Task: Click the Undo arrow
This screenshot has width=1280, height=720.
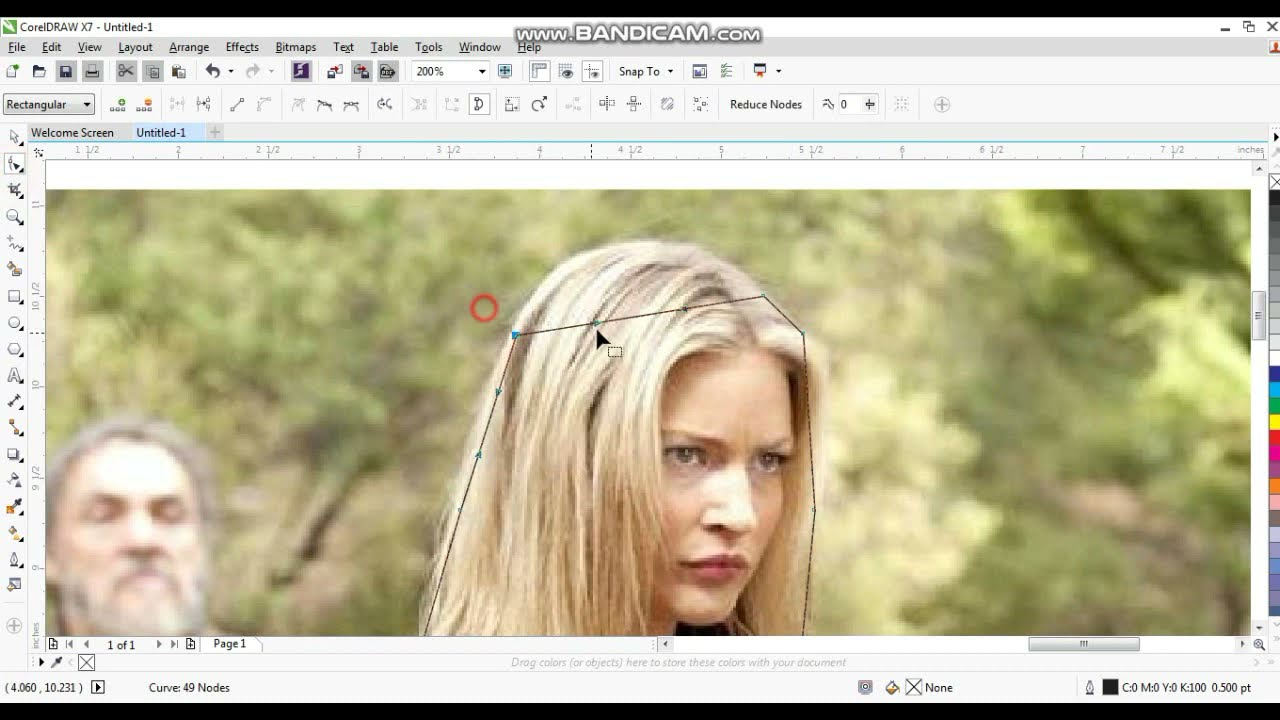Action: 212,71
